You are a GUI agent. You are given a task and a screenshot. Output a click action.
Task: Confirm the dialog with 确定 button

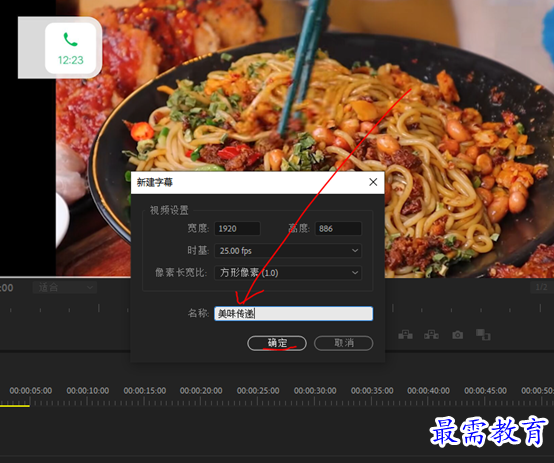pyautogui.click(x=277, y=343)
